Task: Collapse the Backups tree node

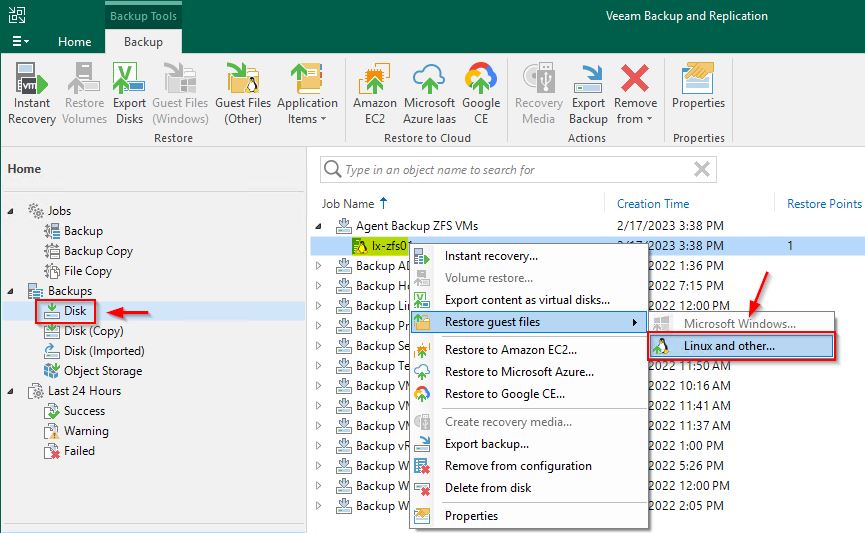Action: [x=10, y=291]
